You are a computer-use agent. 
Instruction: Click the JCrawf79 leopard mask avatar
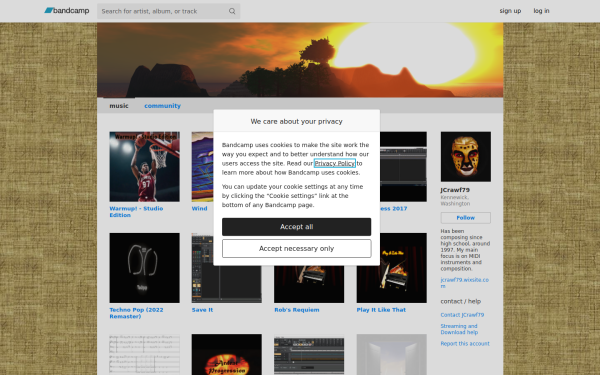pyautogui.click(x=466, y=157)
